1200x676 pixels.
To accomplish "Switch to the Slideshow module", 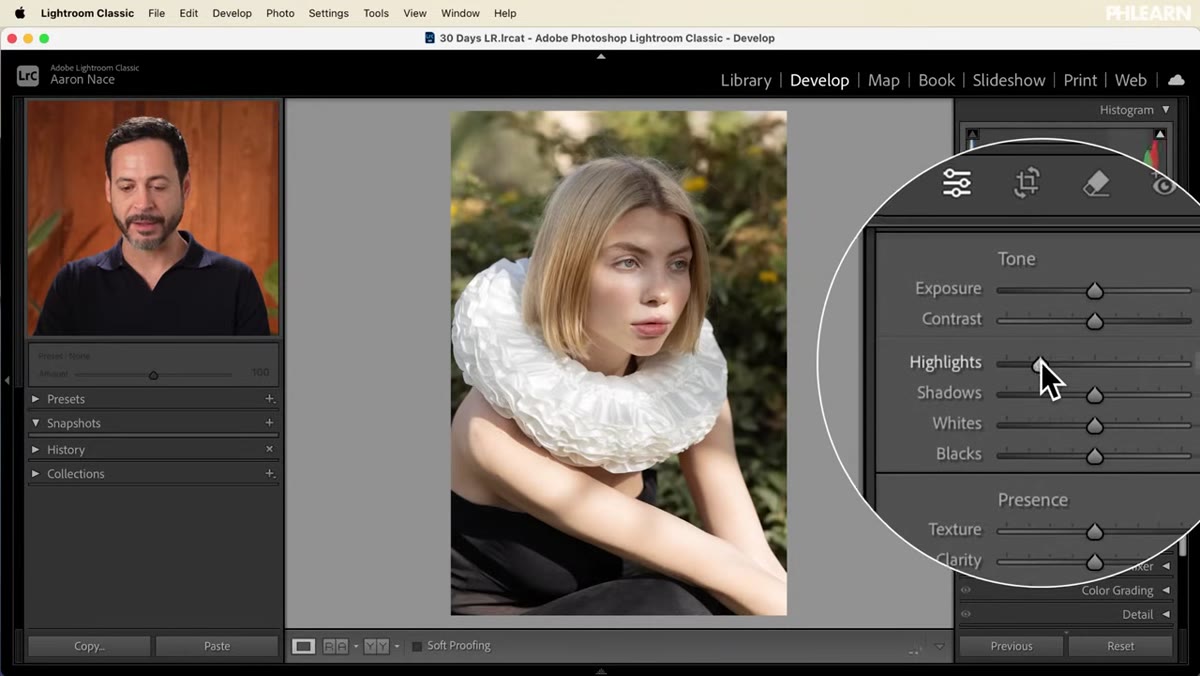I will pos(1009,80).
